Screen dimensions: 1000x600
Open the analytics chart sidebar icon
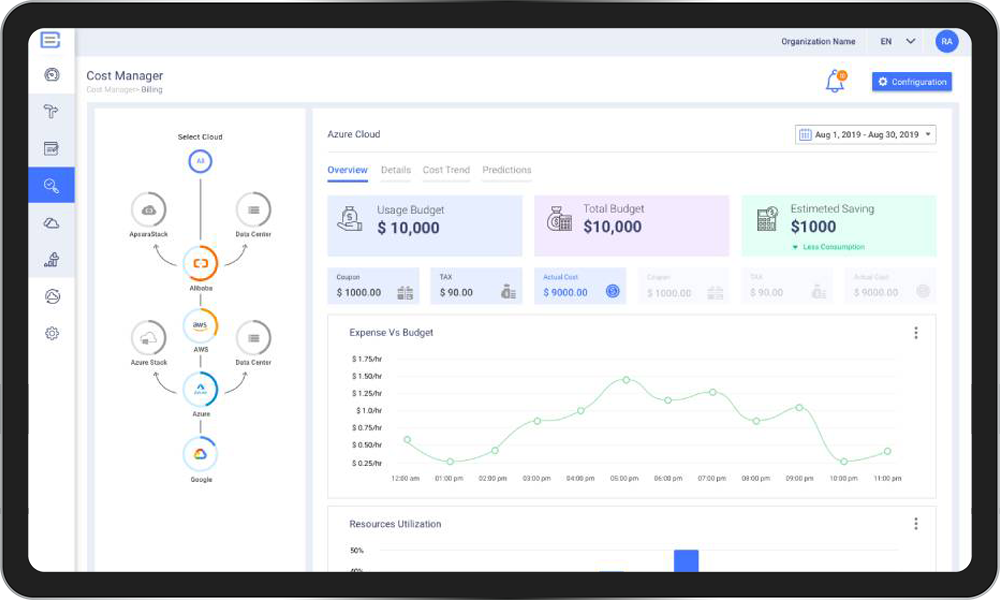(x=51, y=260)
